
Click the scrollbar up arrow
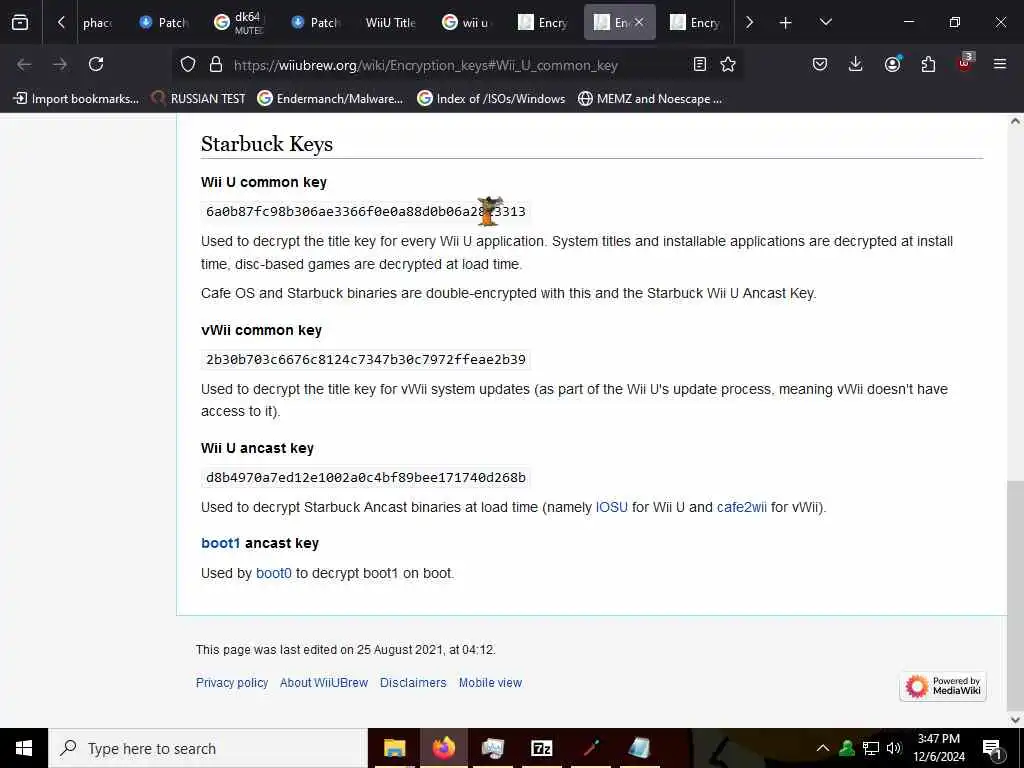(x=1015, y=121)
